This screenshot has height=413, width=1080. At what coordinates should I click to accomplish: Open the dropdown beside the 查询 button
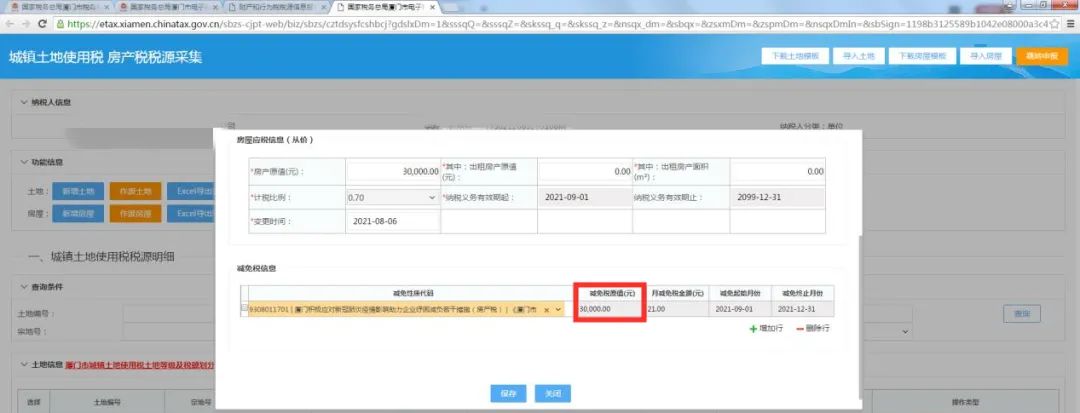pos(904,331)
